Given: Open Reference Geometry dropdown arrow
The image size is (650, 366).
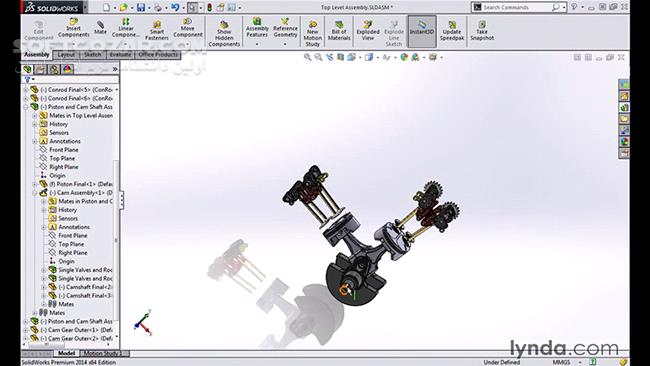Looking at the screenshot, I should (285, 44).
